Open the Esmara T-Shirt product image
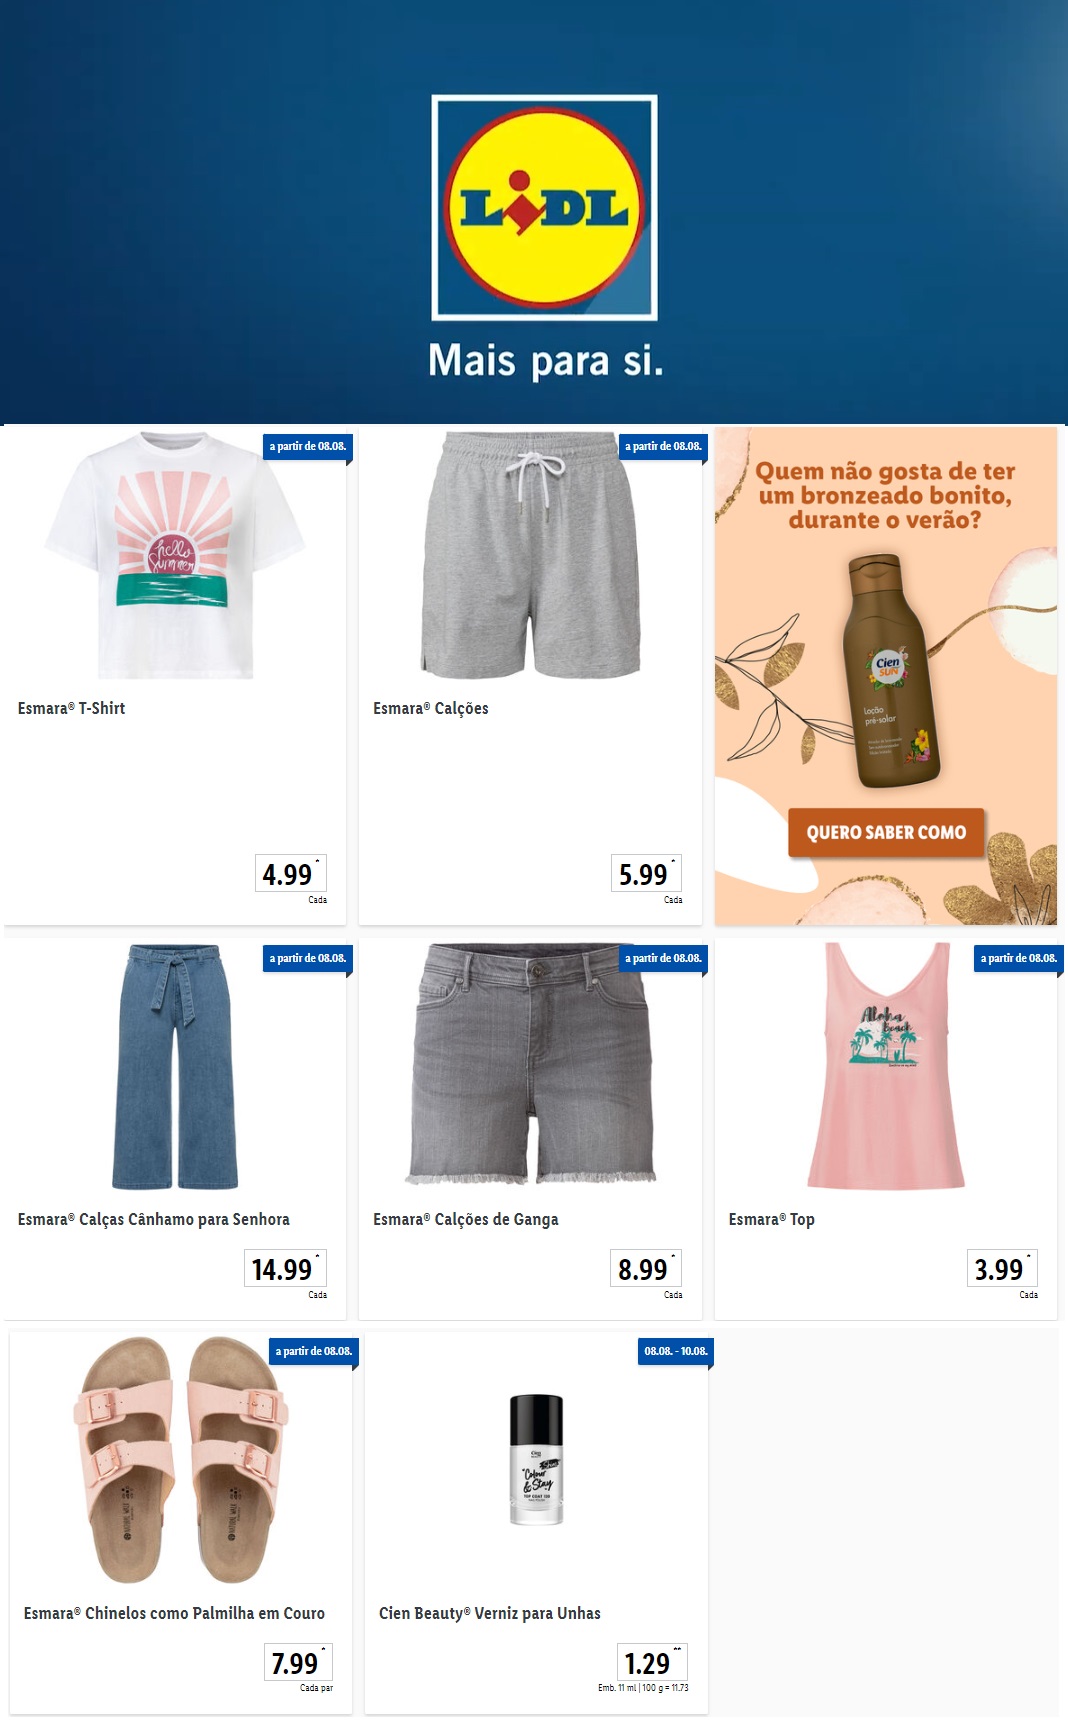 [175, 556]
